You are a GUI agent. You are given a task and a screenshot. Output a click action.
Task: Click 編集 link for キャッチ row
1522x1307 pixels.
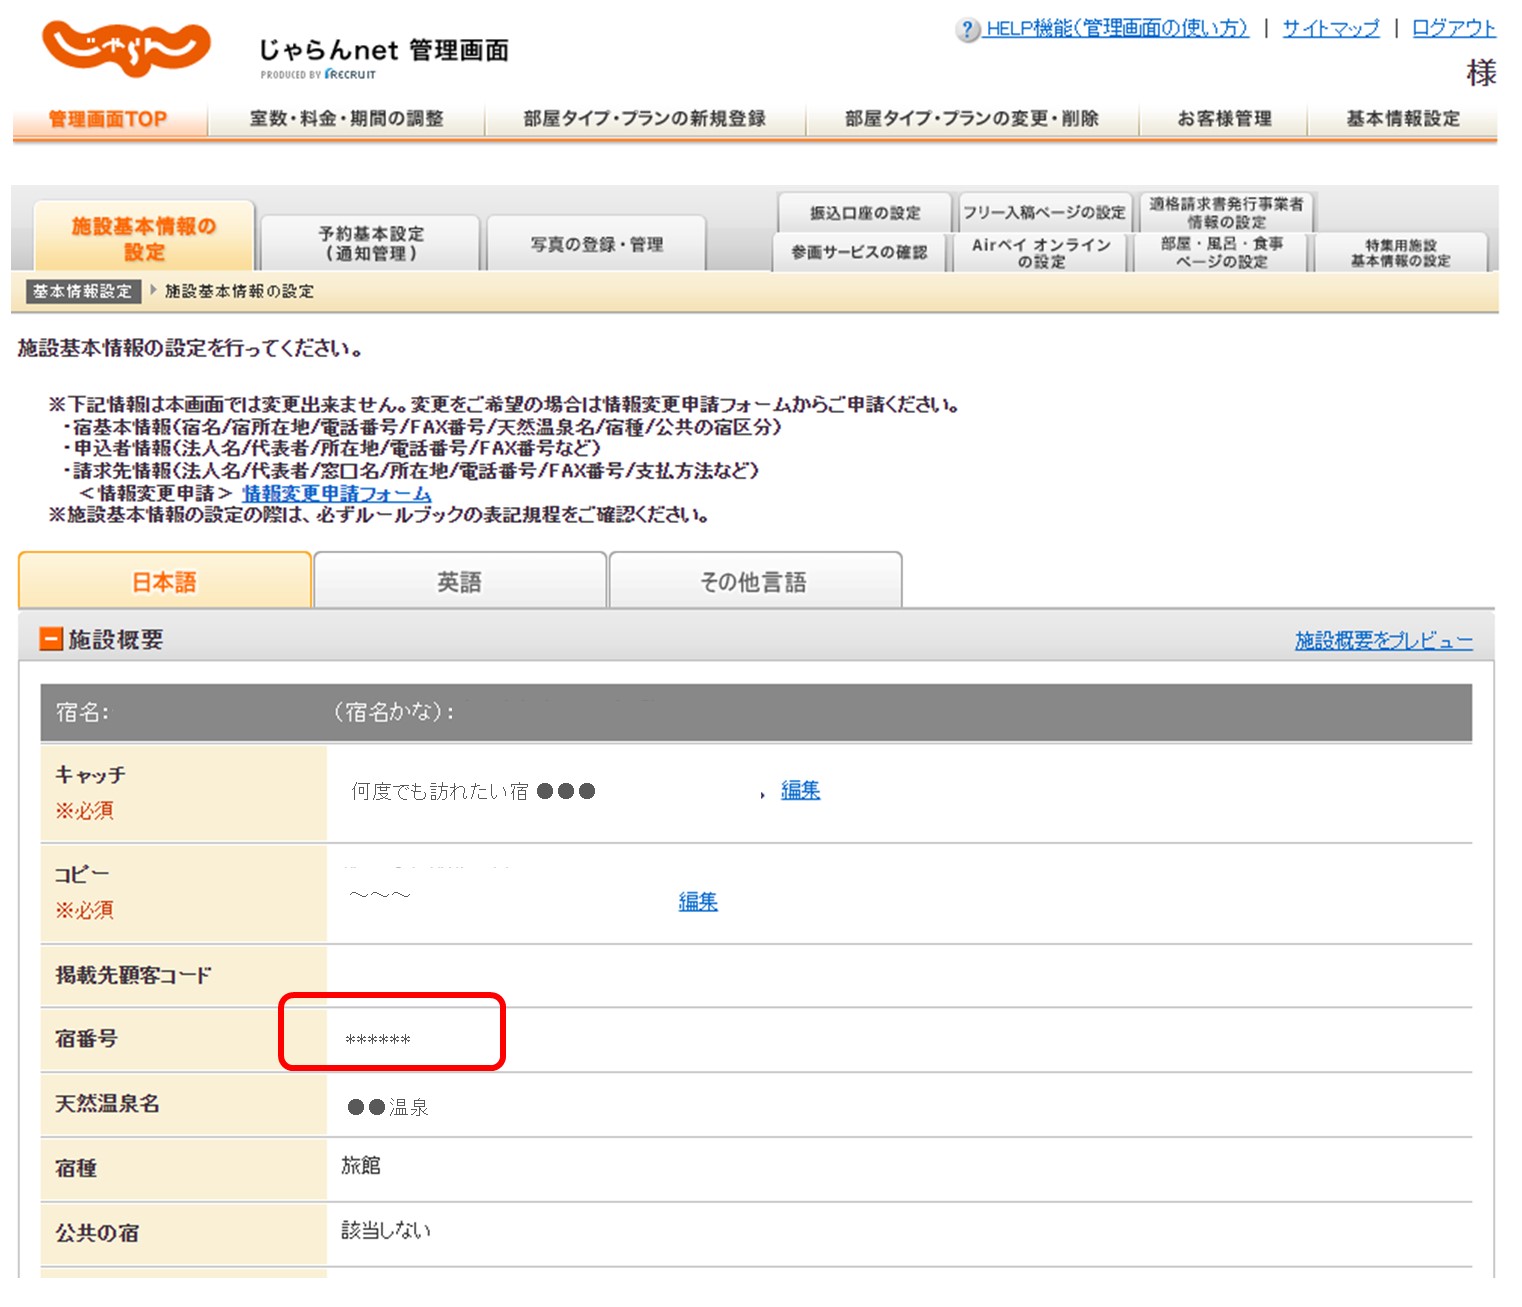tap(800, 790)
